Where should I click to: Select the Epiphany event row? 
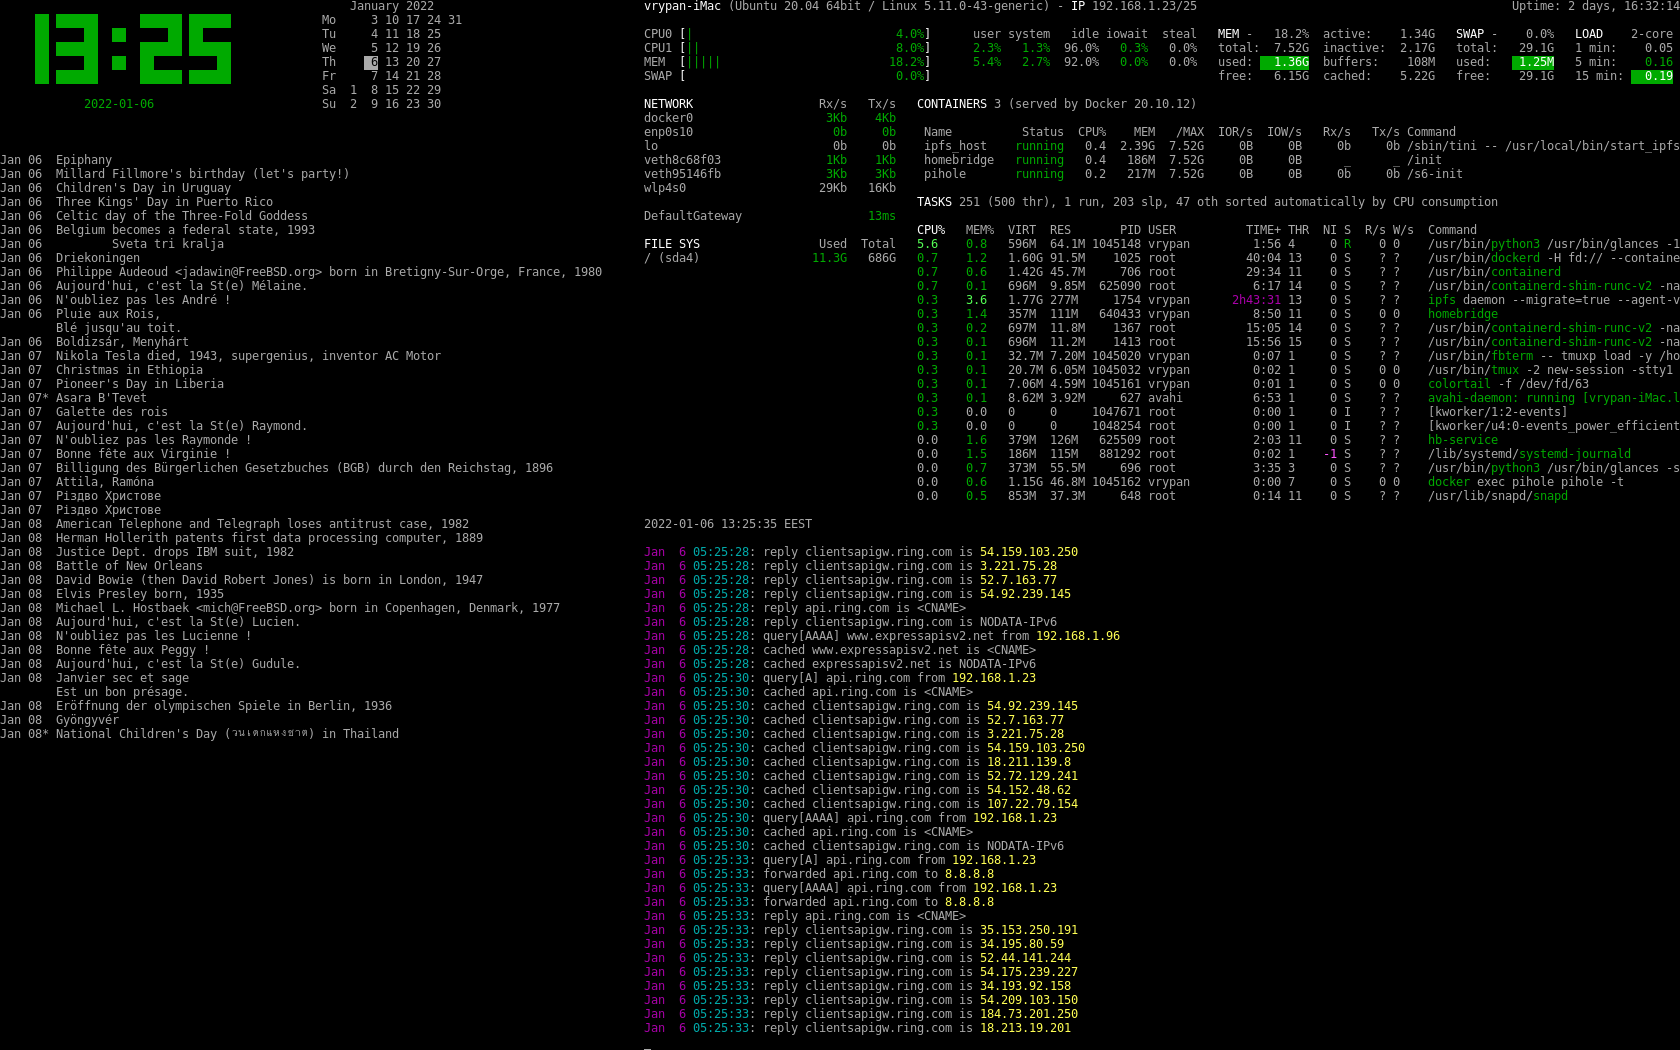pyautogui.click(x=56, y=160)
